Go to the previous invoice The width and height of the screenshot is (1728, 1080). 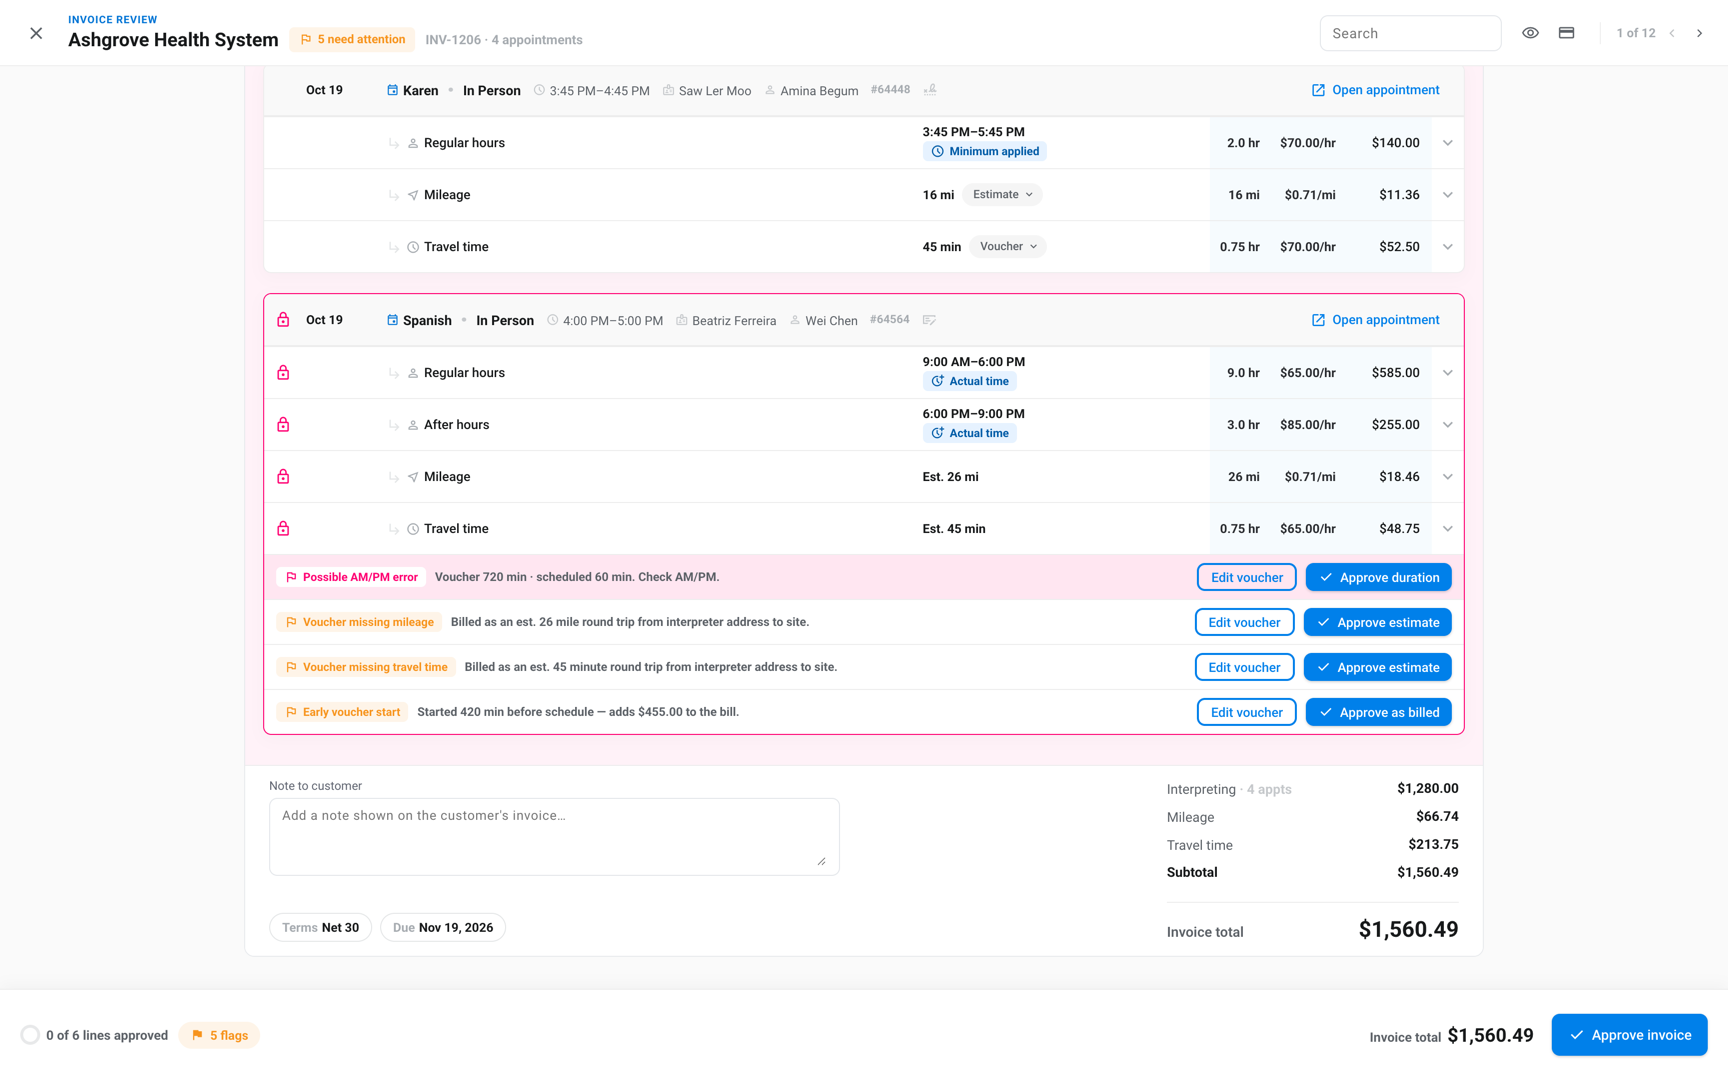pos(1672,33)
